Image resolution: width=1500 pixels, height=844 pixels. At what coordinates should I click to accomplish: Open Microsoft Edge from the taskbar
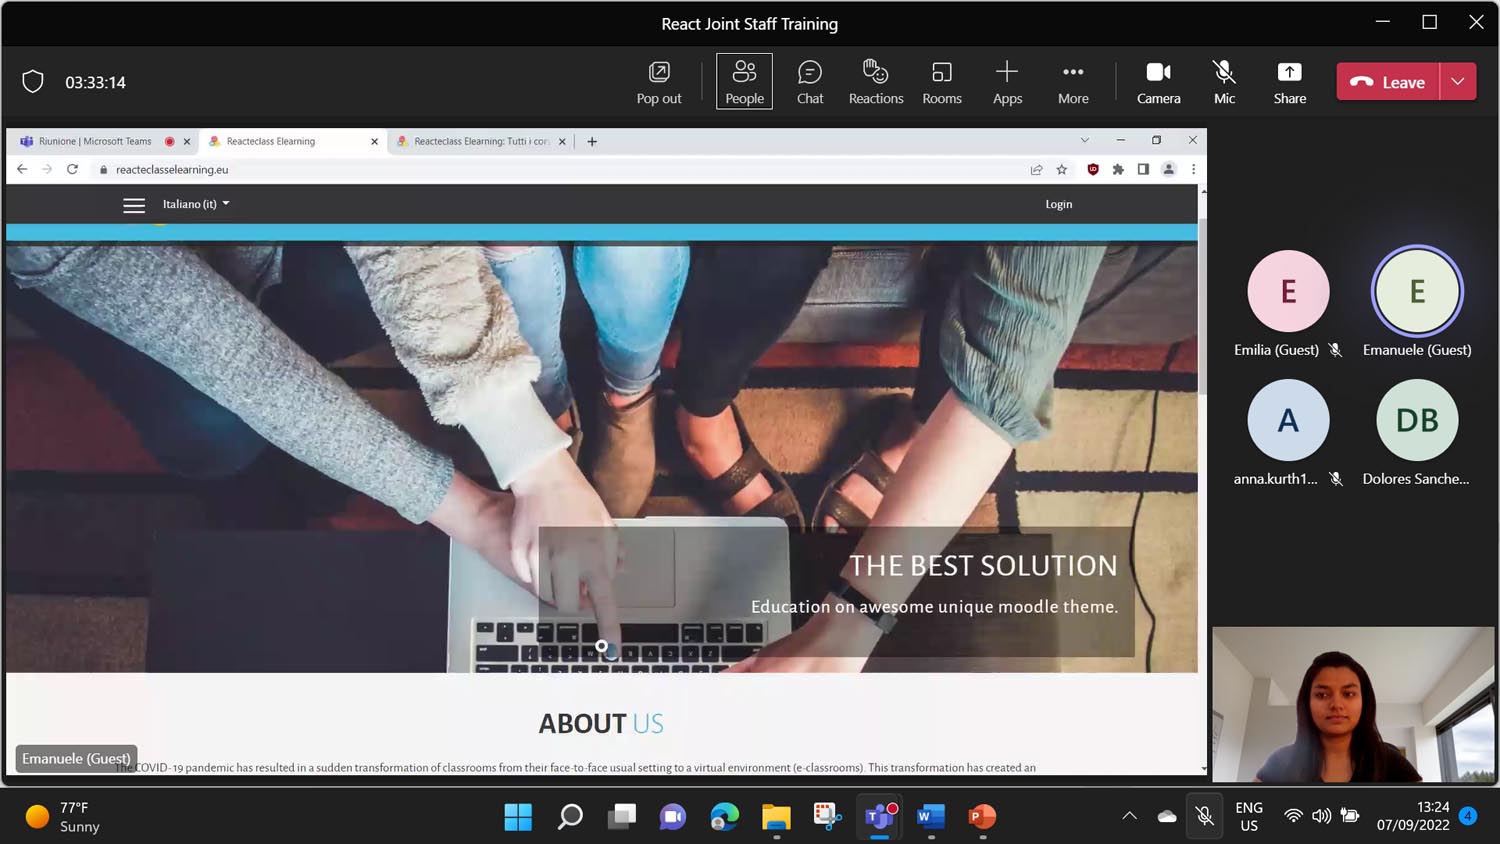[725, 817]
